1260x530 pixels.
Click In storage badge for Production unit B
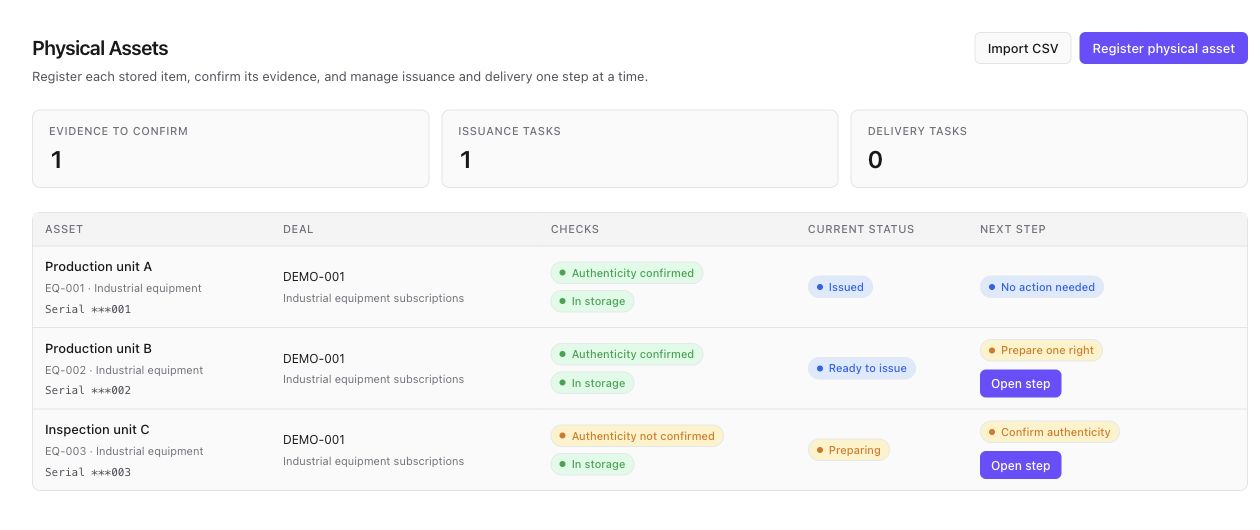pyautogui.click(x=592, y=383)
